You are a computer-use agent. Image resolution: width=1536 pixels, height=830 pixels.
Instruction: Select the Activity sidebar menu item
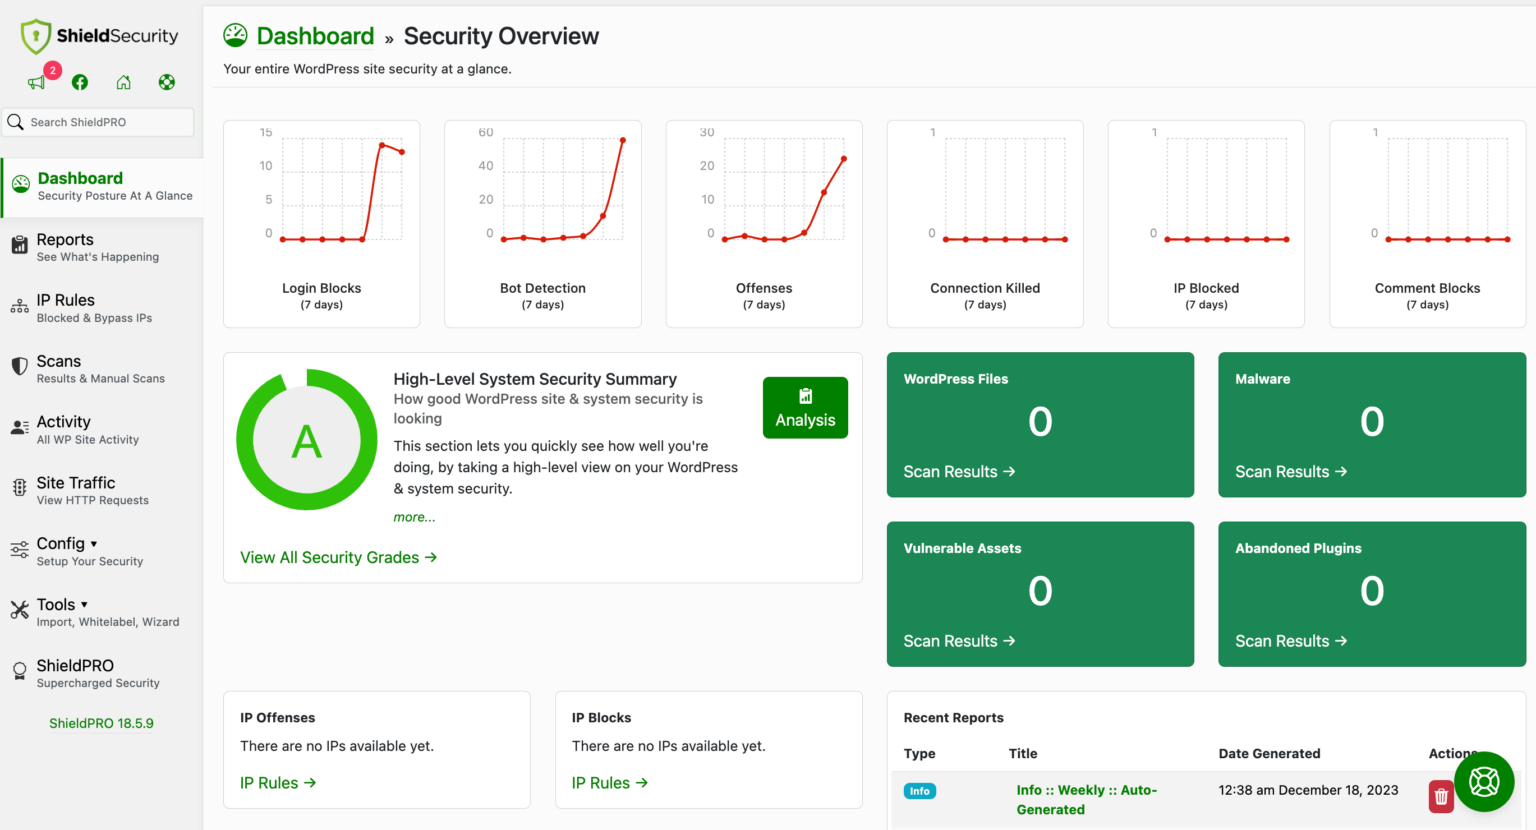tap(62, 421)
